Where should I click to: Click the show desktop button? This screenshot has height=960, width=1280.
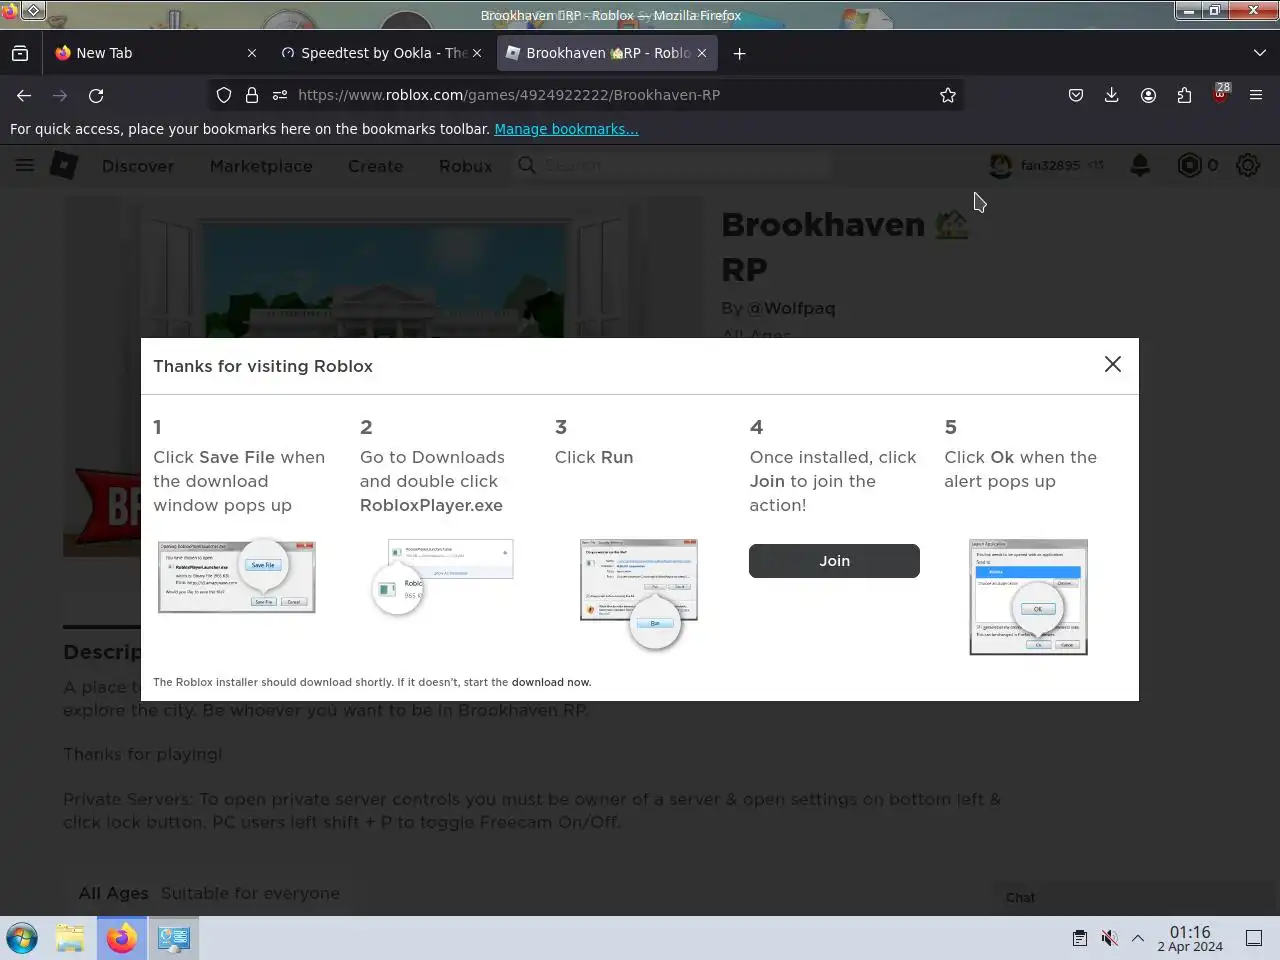coord(1254,938)
